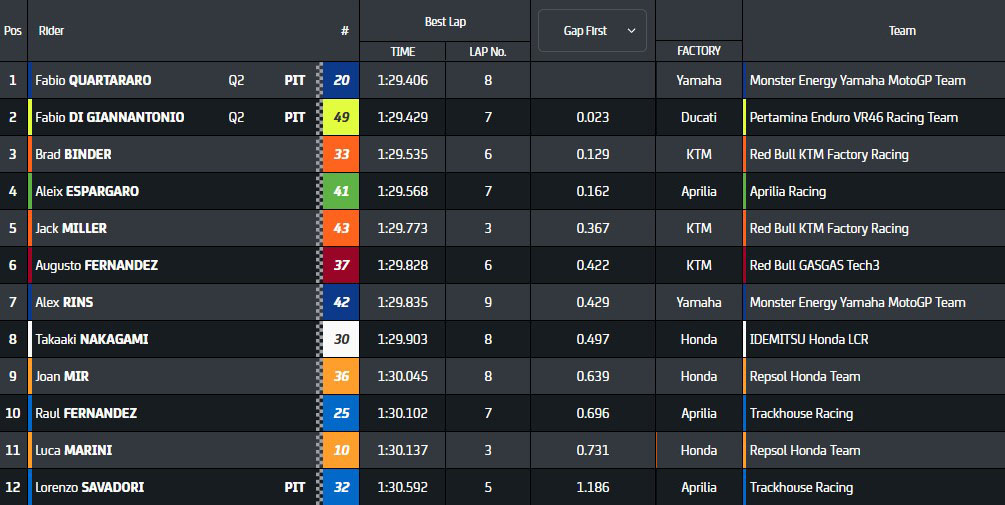Click Brad Binder's orange 33 badge
Image resolution: width=1005 pixels, height=505 pixels.
pyautogui.click(x=341, y=154)
